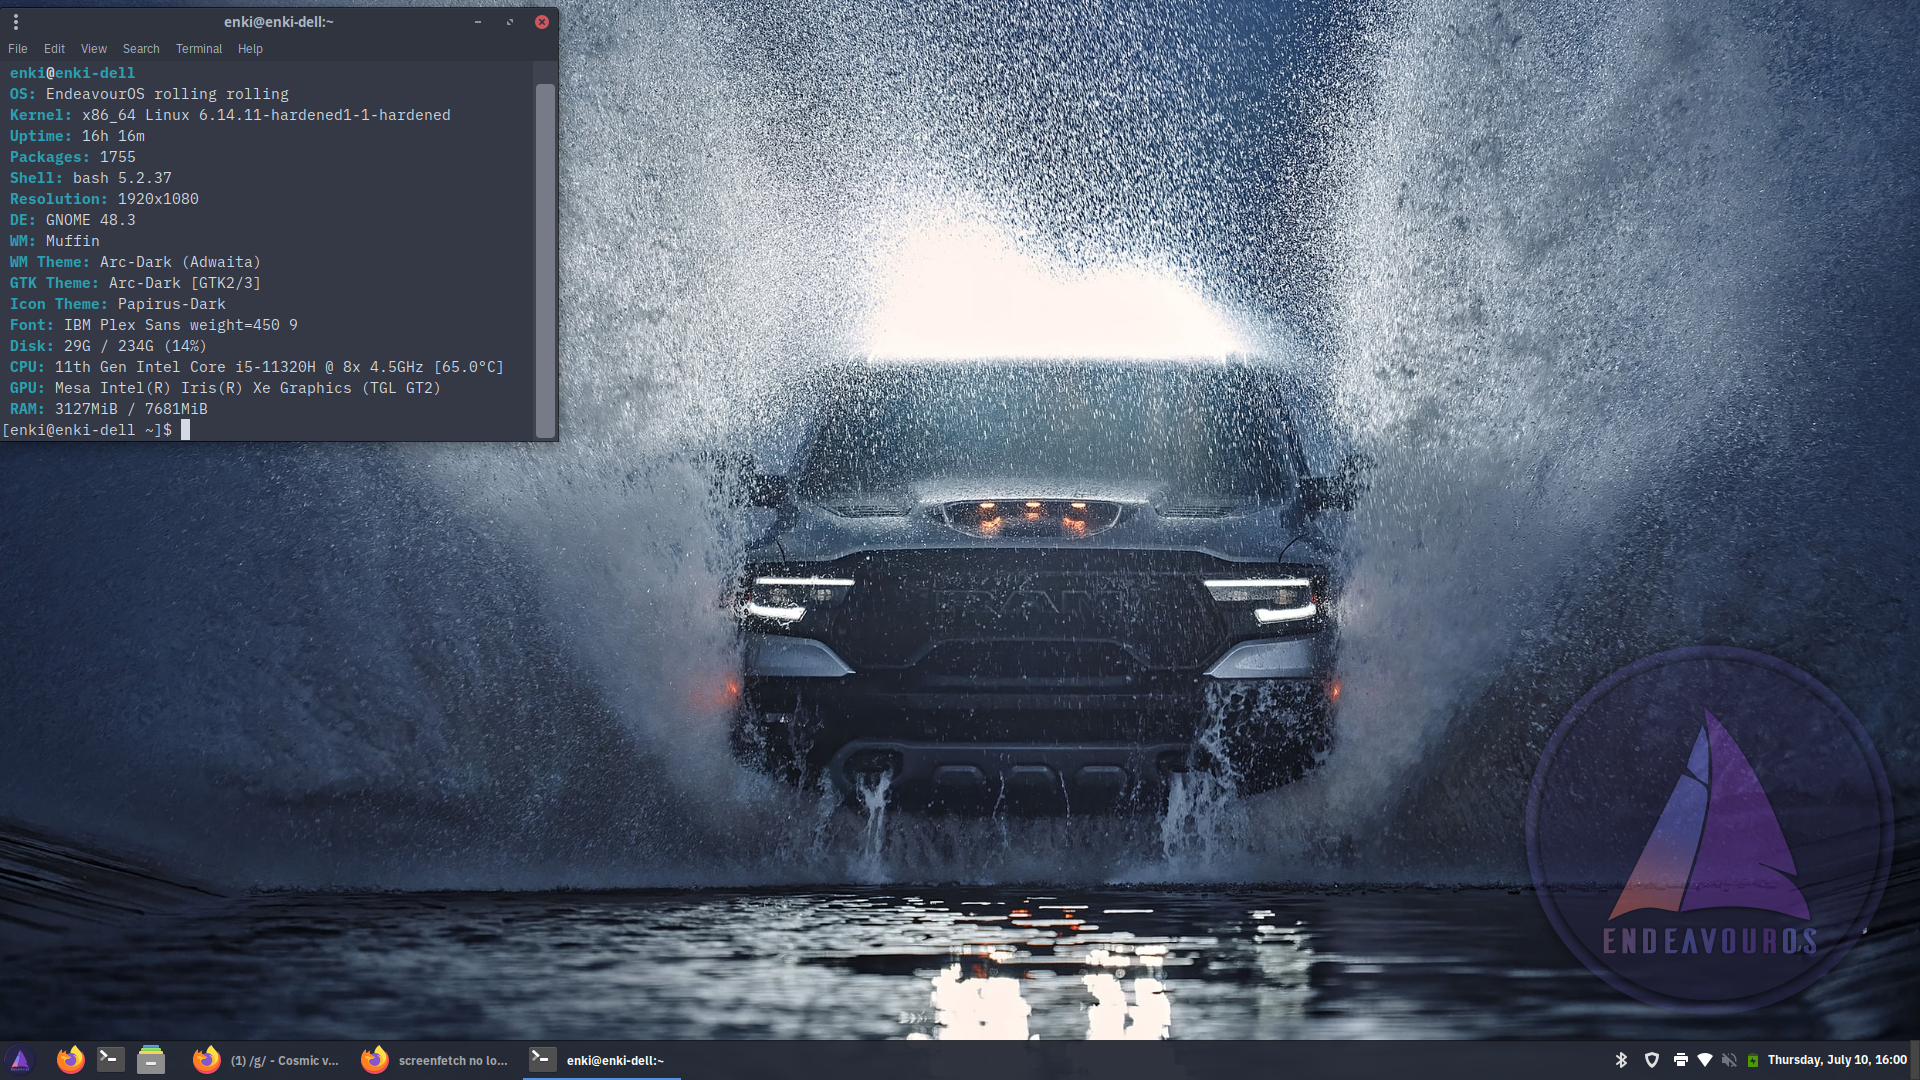
Task: Click the show desktop strip at panel edge
Action: point(1915,1060)
